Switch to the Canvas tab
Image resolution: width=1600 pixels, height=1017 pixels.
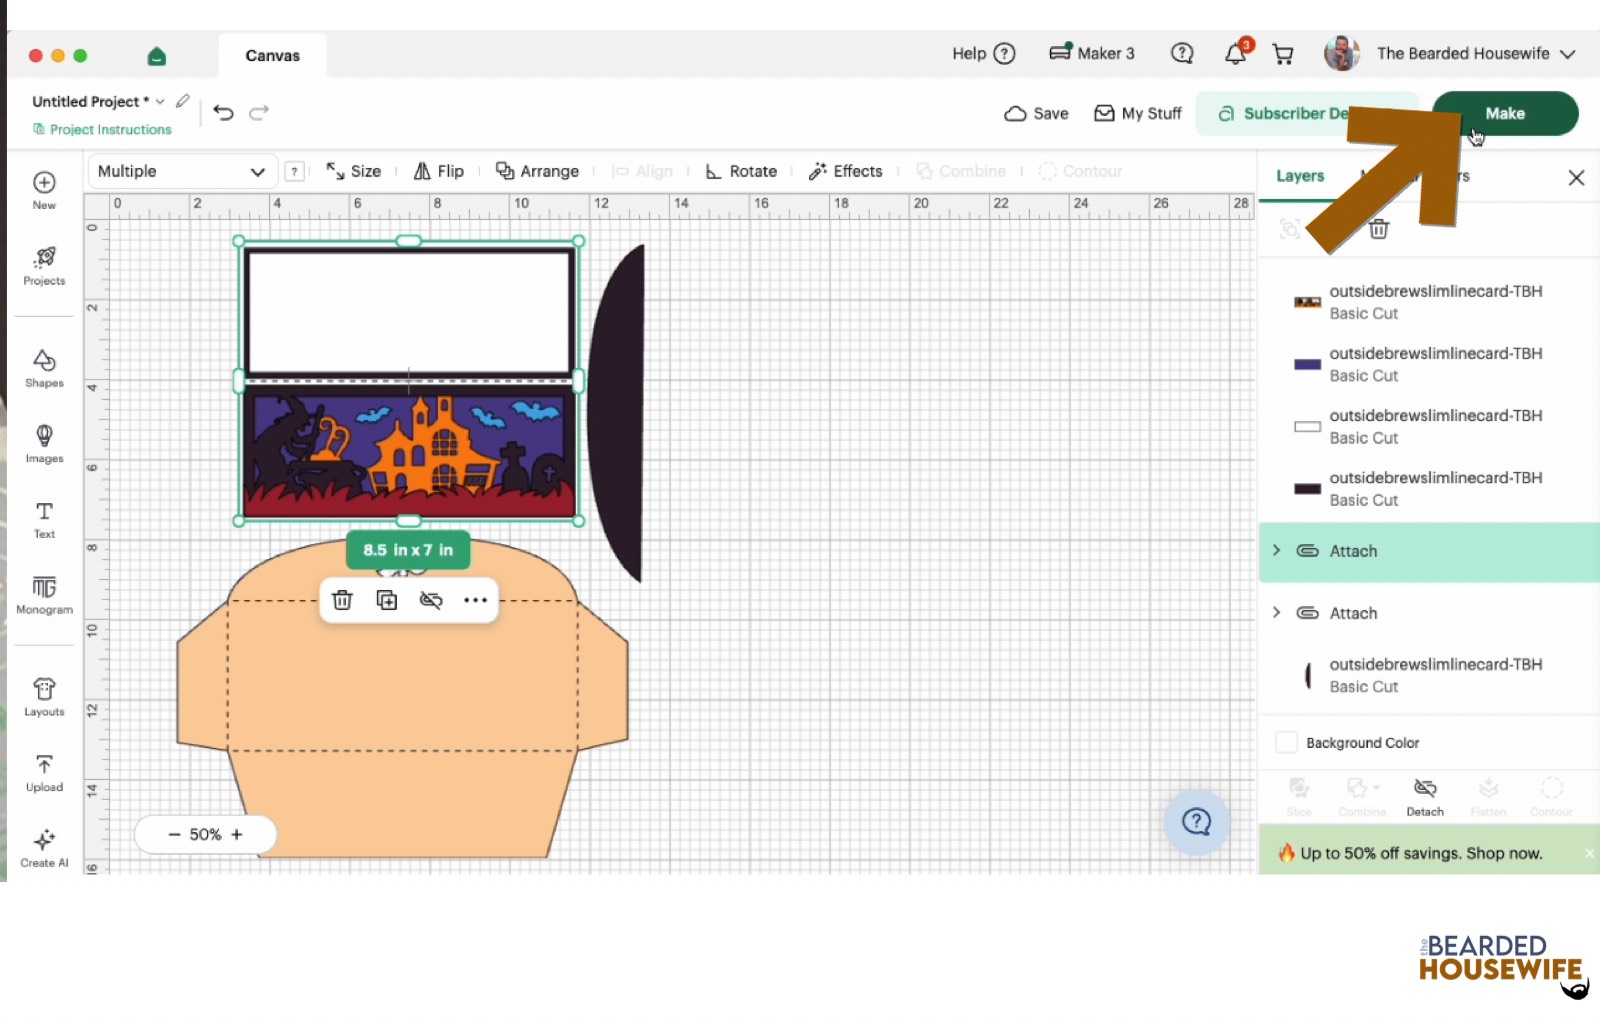click(272, 55)
